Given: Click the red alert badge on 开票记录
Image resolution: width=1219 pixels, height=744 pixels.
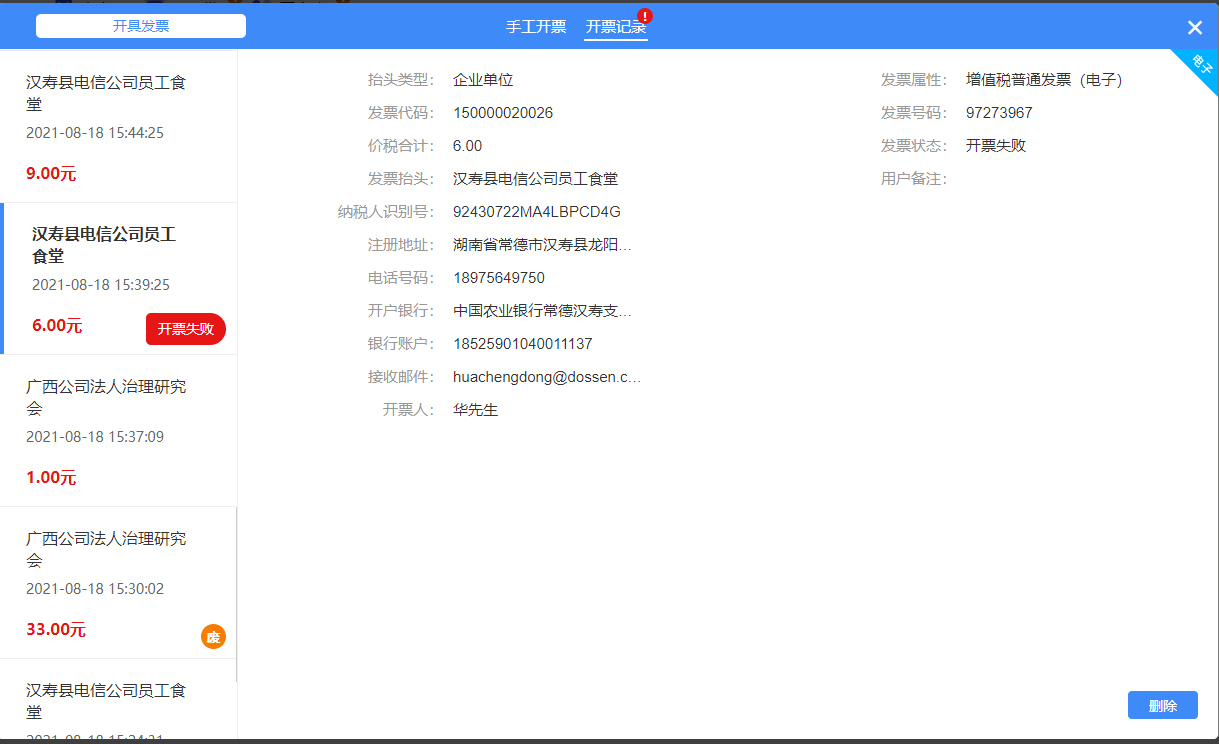Looking at the screenshot, I should point(645,16).
